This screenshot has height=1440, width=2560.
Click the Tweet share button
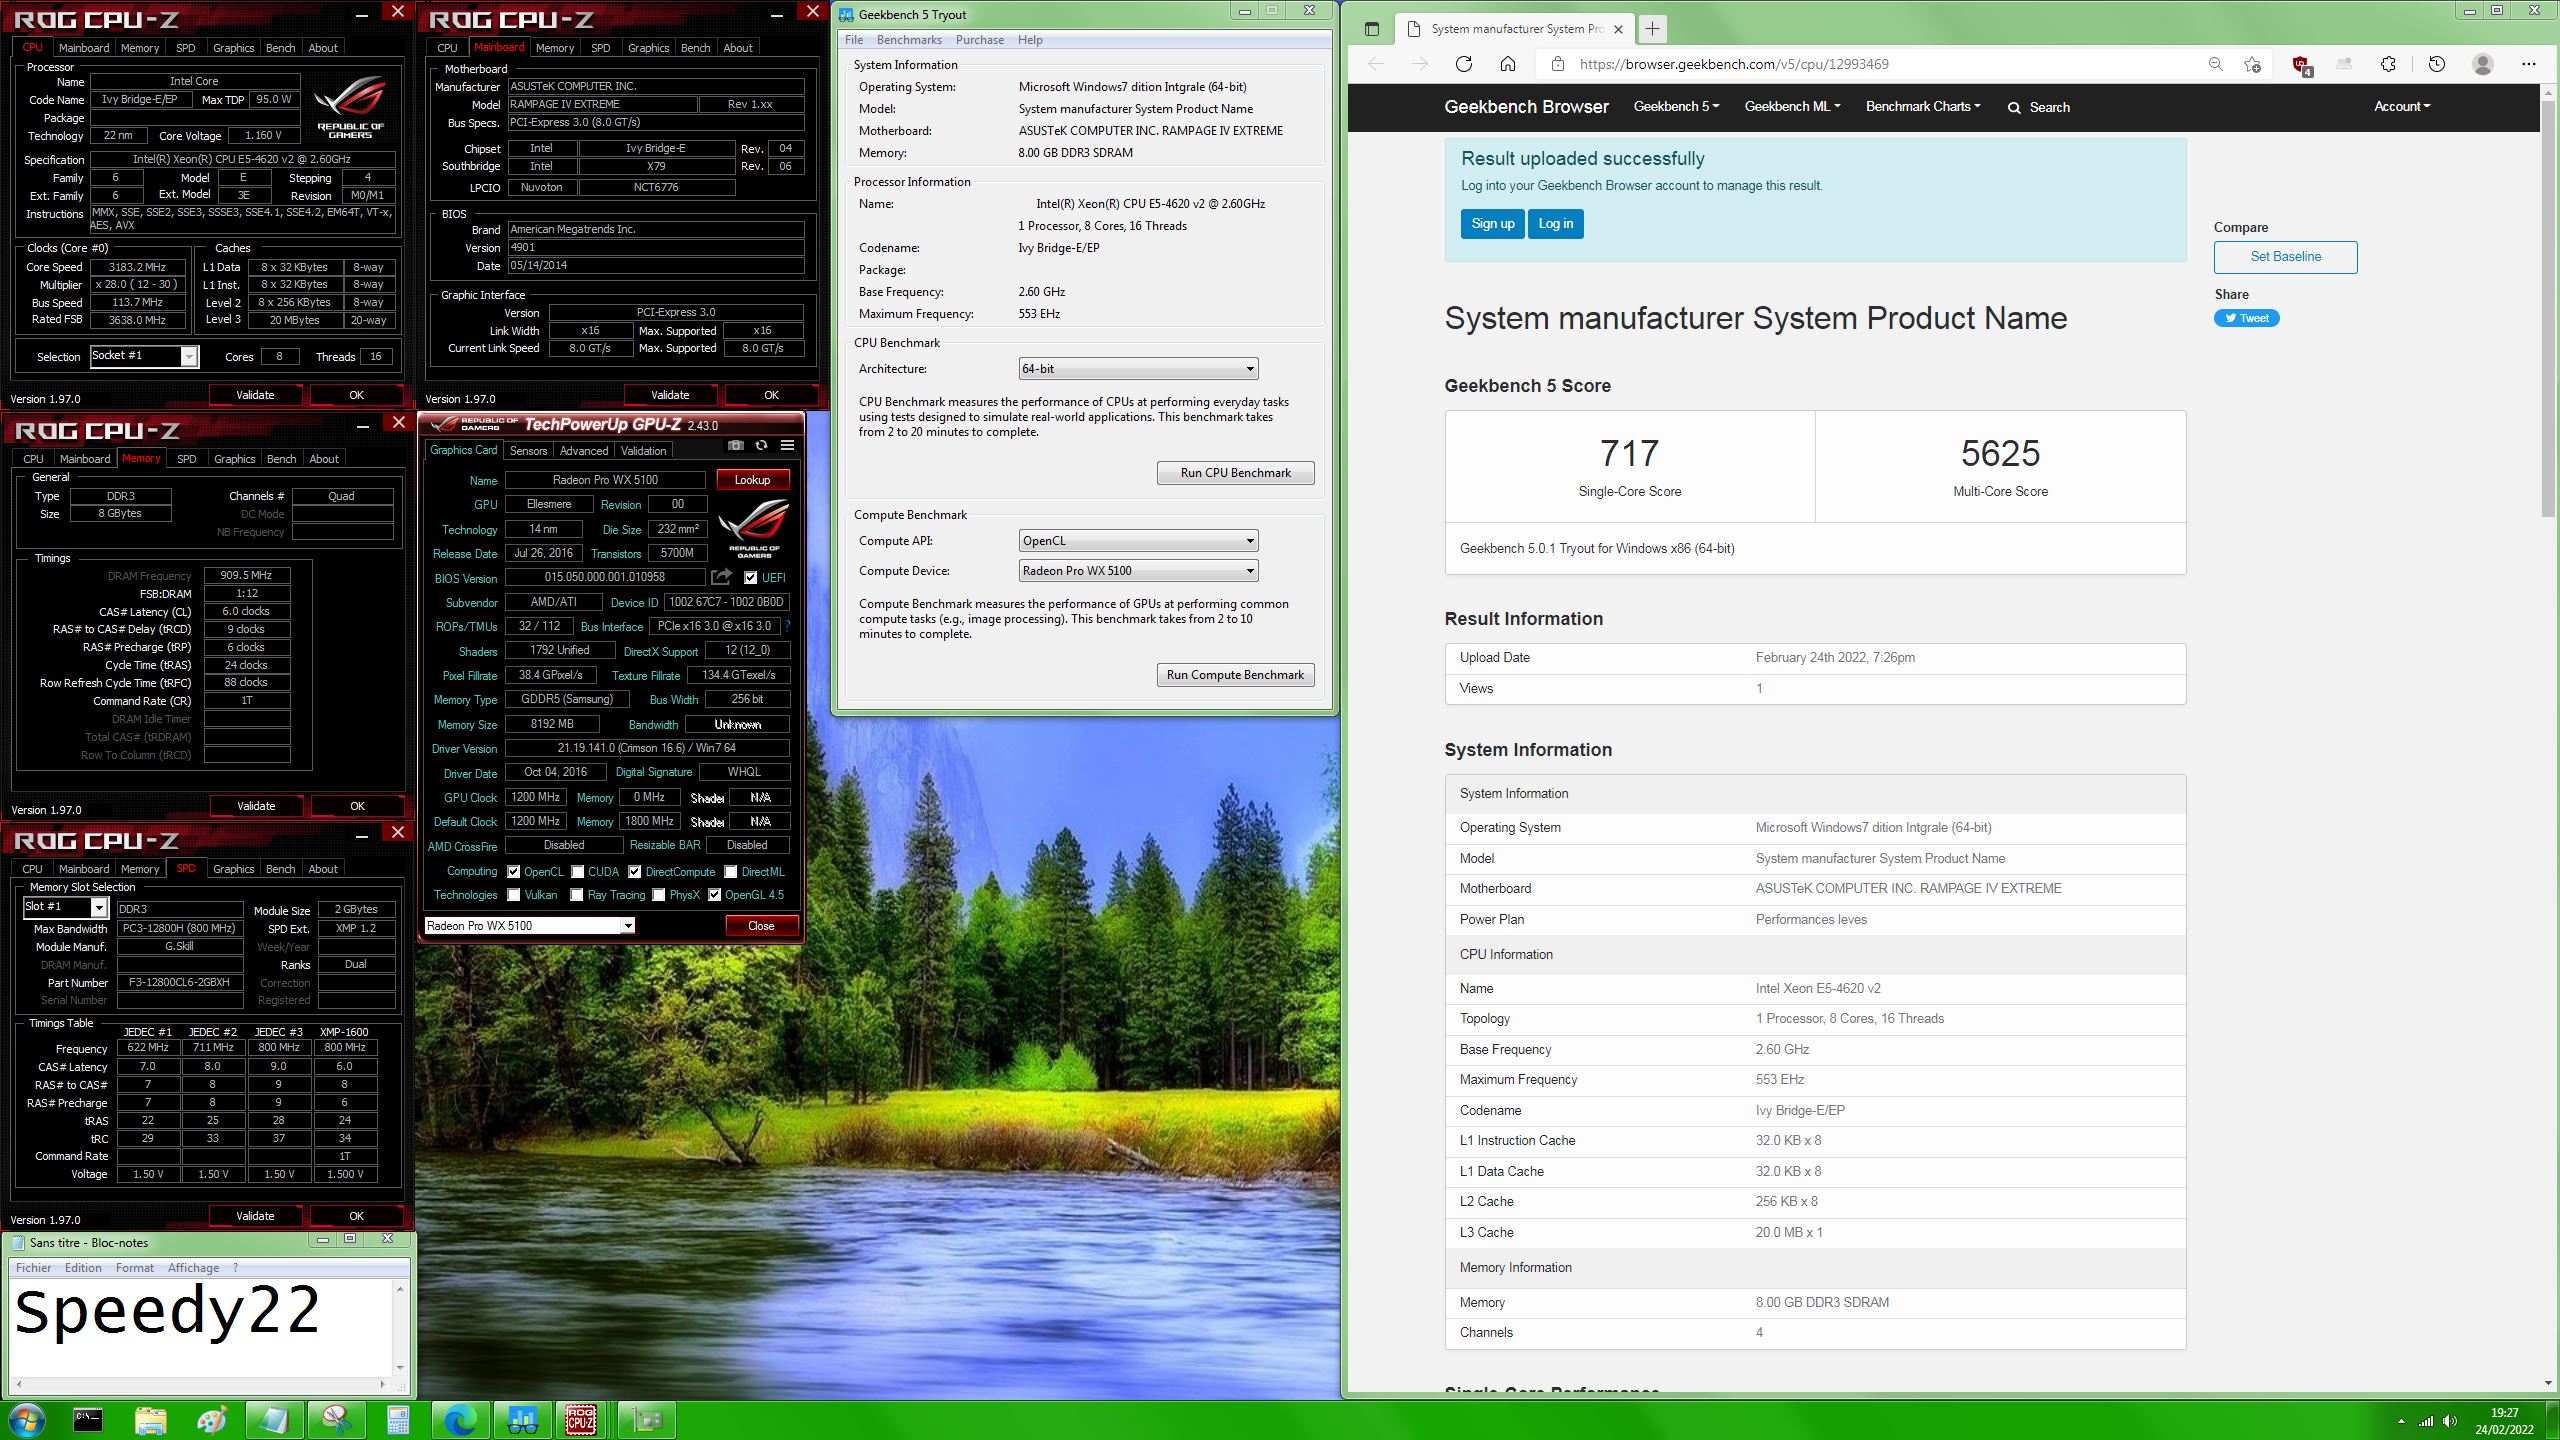[2246, 318]
